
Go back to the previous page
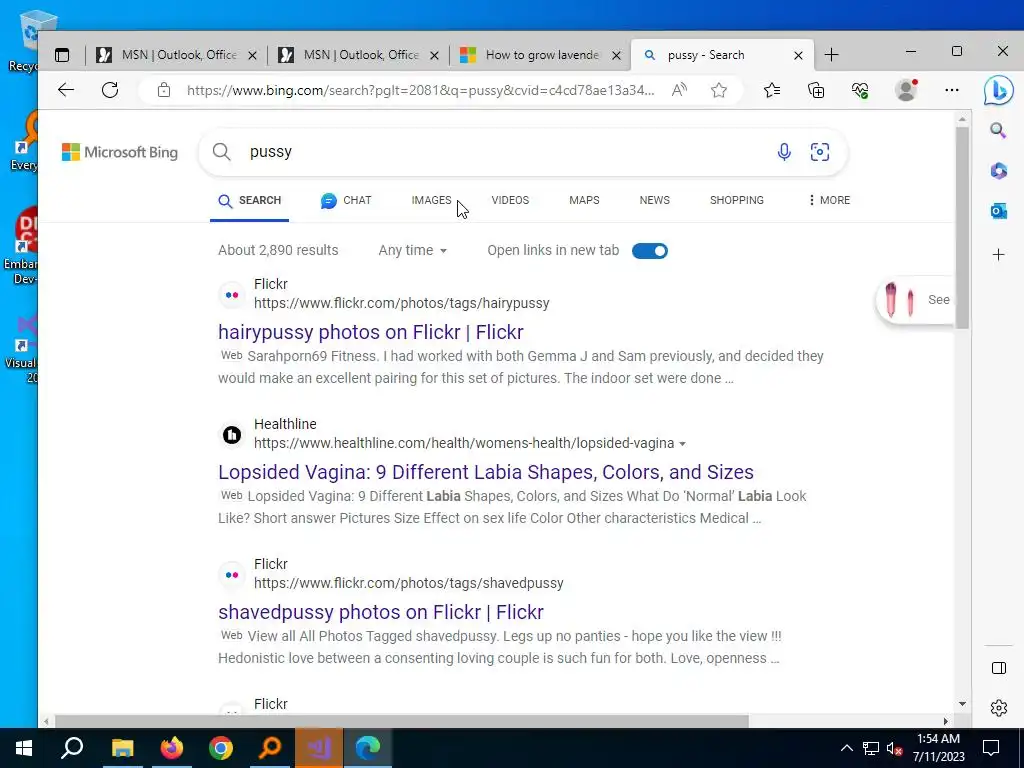[66, 90]
